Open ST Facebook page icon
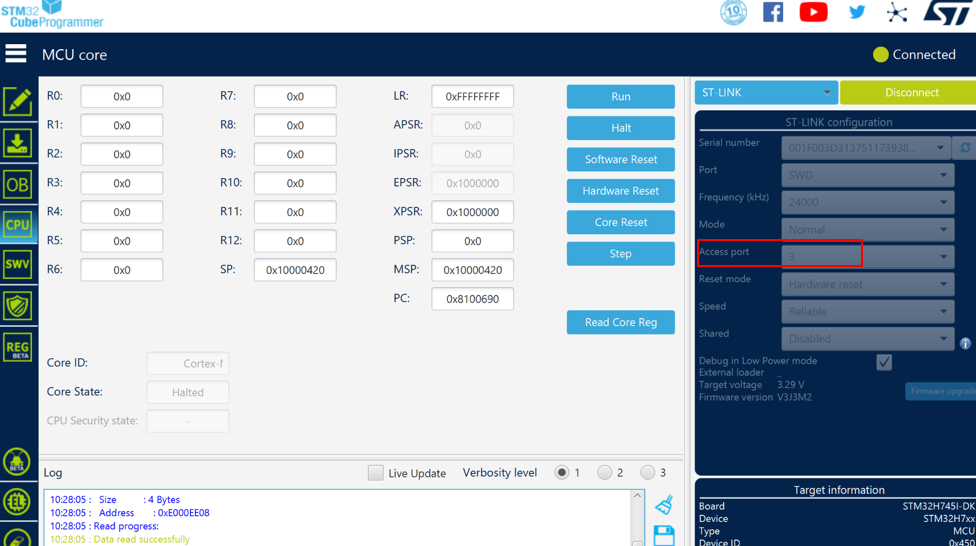 point(773,12)
